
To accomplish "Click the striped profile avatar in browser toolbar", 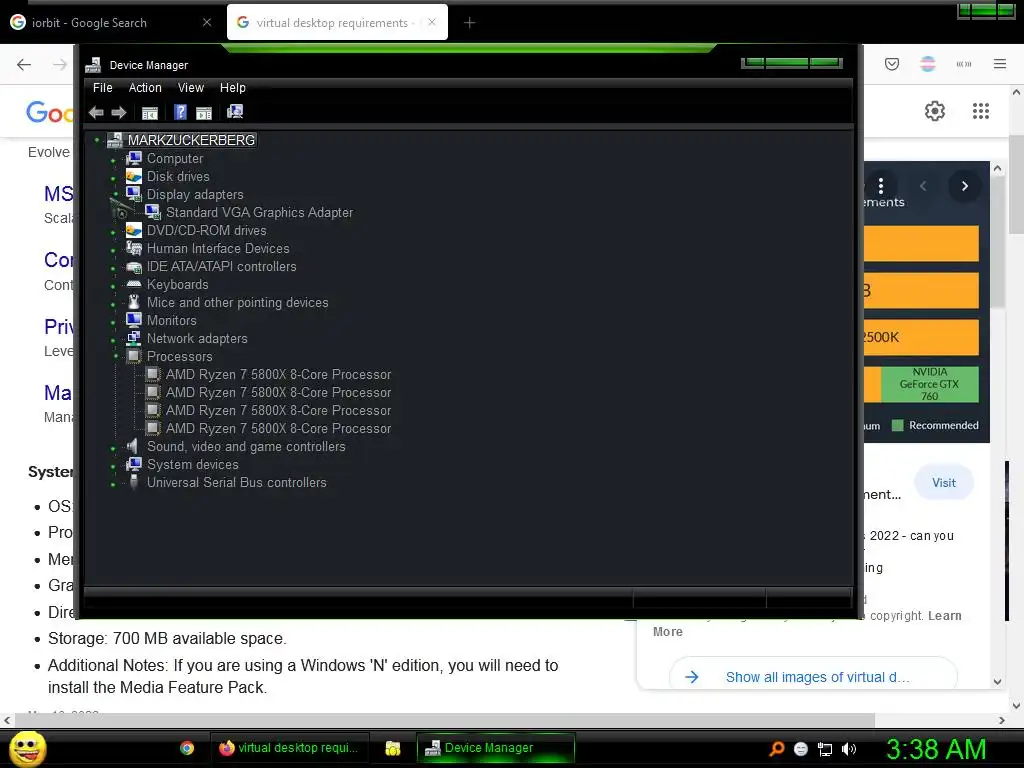I will point(928,64).
